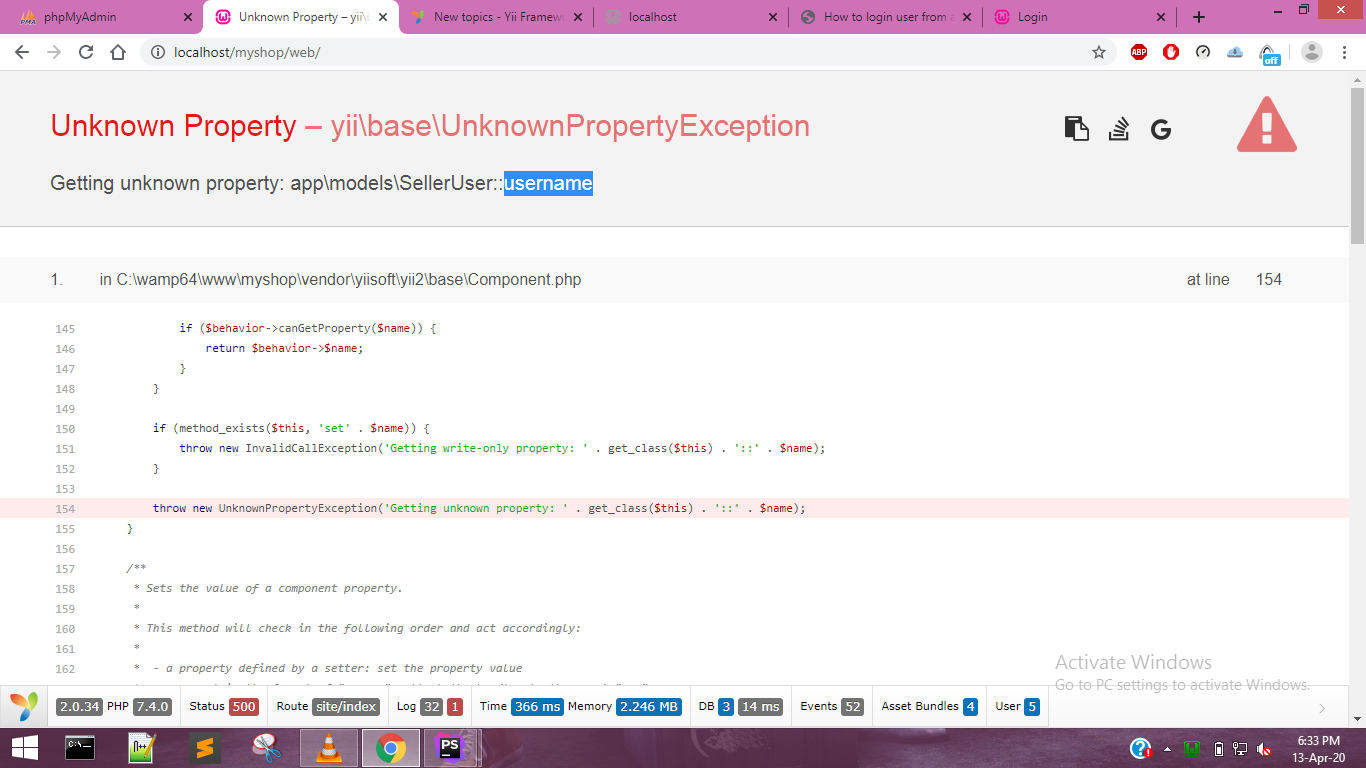Reload the current page
This screenshot has height=768, width=1366.
click(x=86, y=52)
